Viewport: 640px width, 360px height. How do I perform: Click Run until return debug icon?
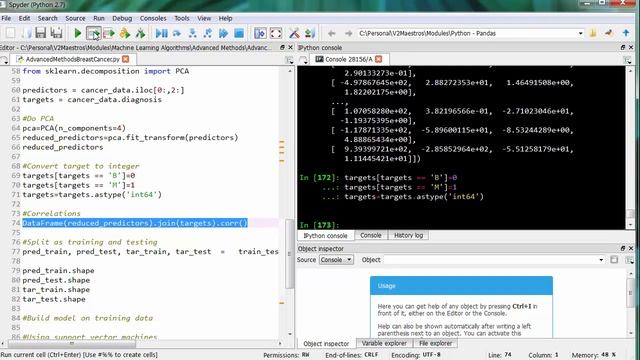pos(208,33)
